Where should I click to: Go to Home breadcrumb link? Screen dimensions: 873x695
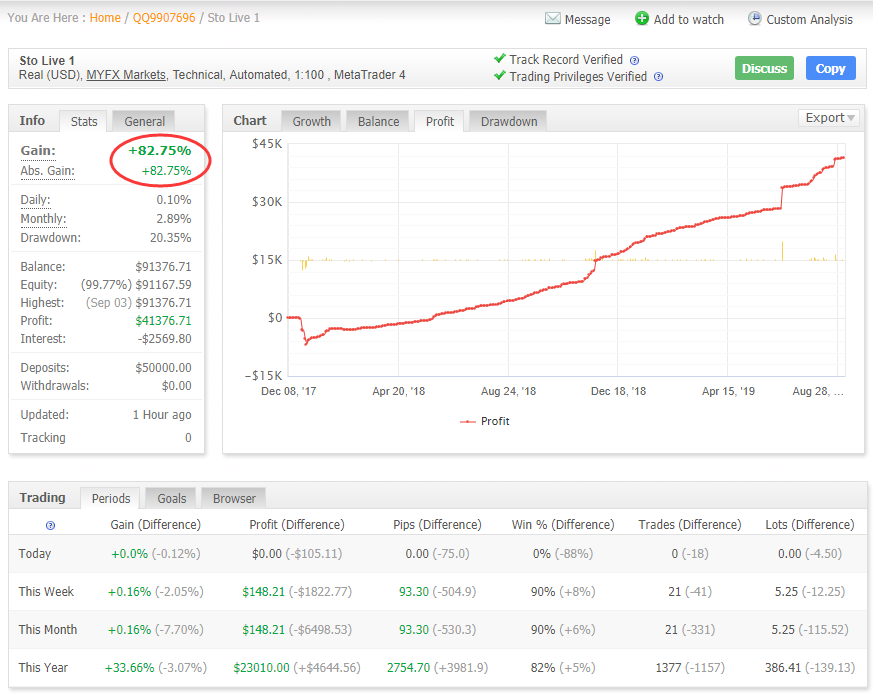coord(105,18)
